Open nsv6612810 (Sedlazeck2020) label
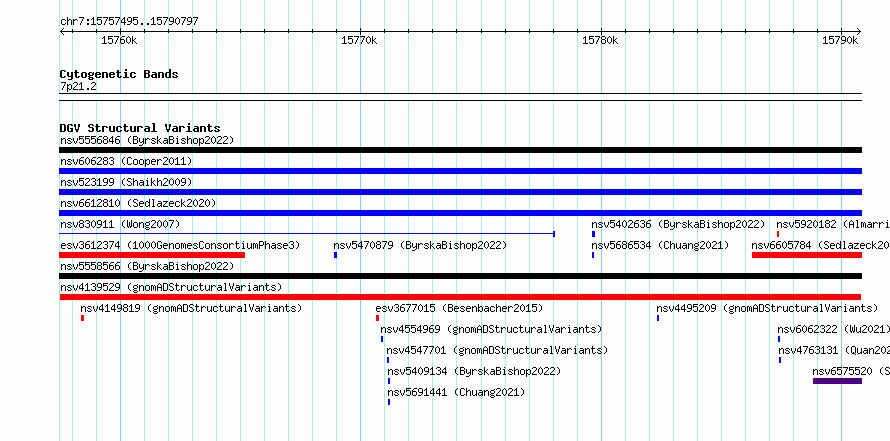Screen dimensions: 890x441 pos(138,203)
